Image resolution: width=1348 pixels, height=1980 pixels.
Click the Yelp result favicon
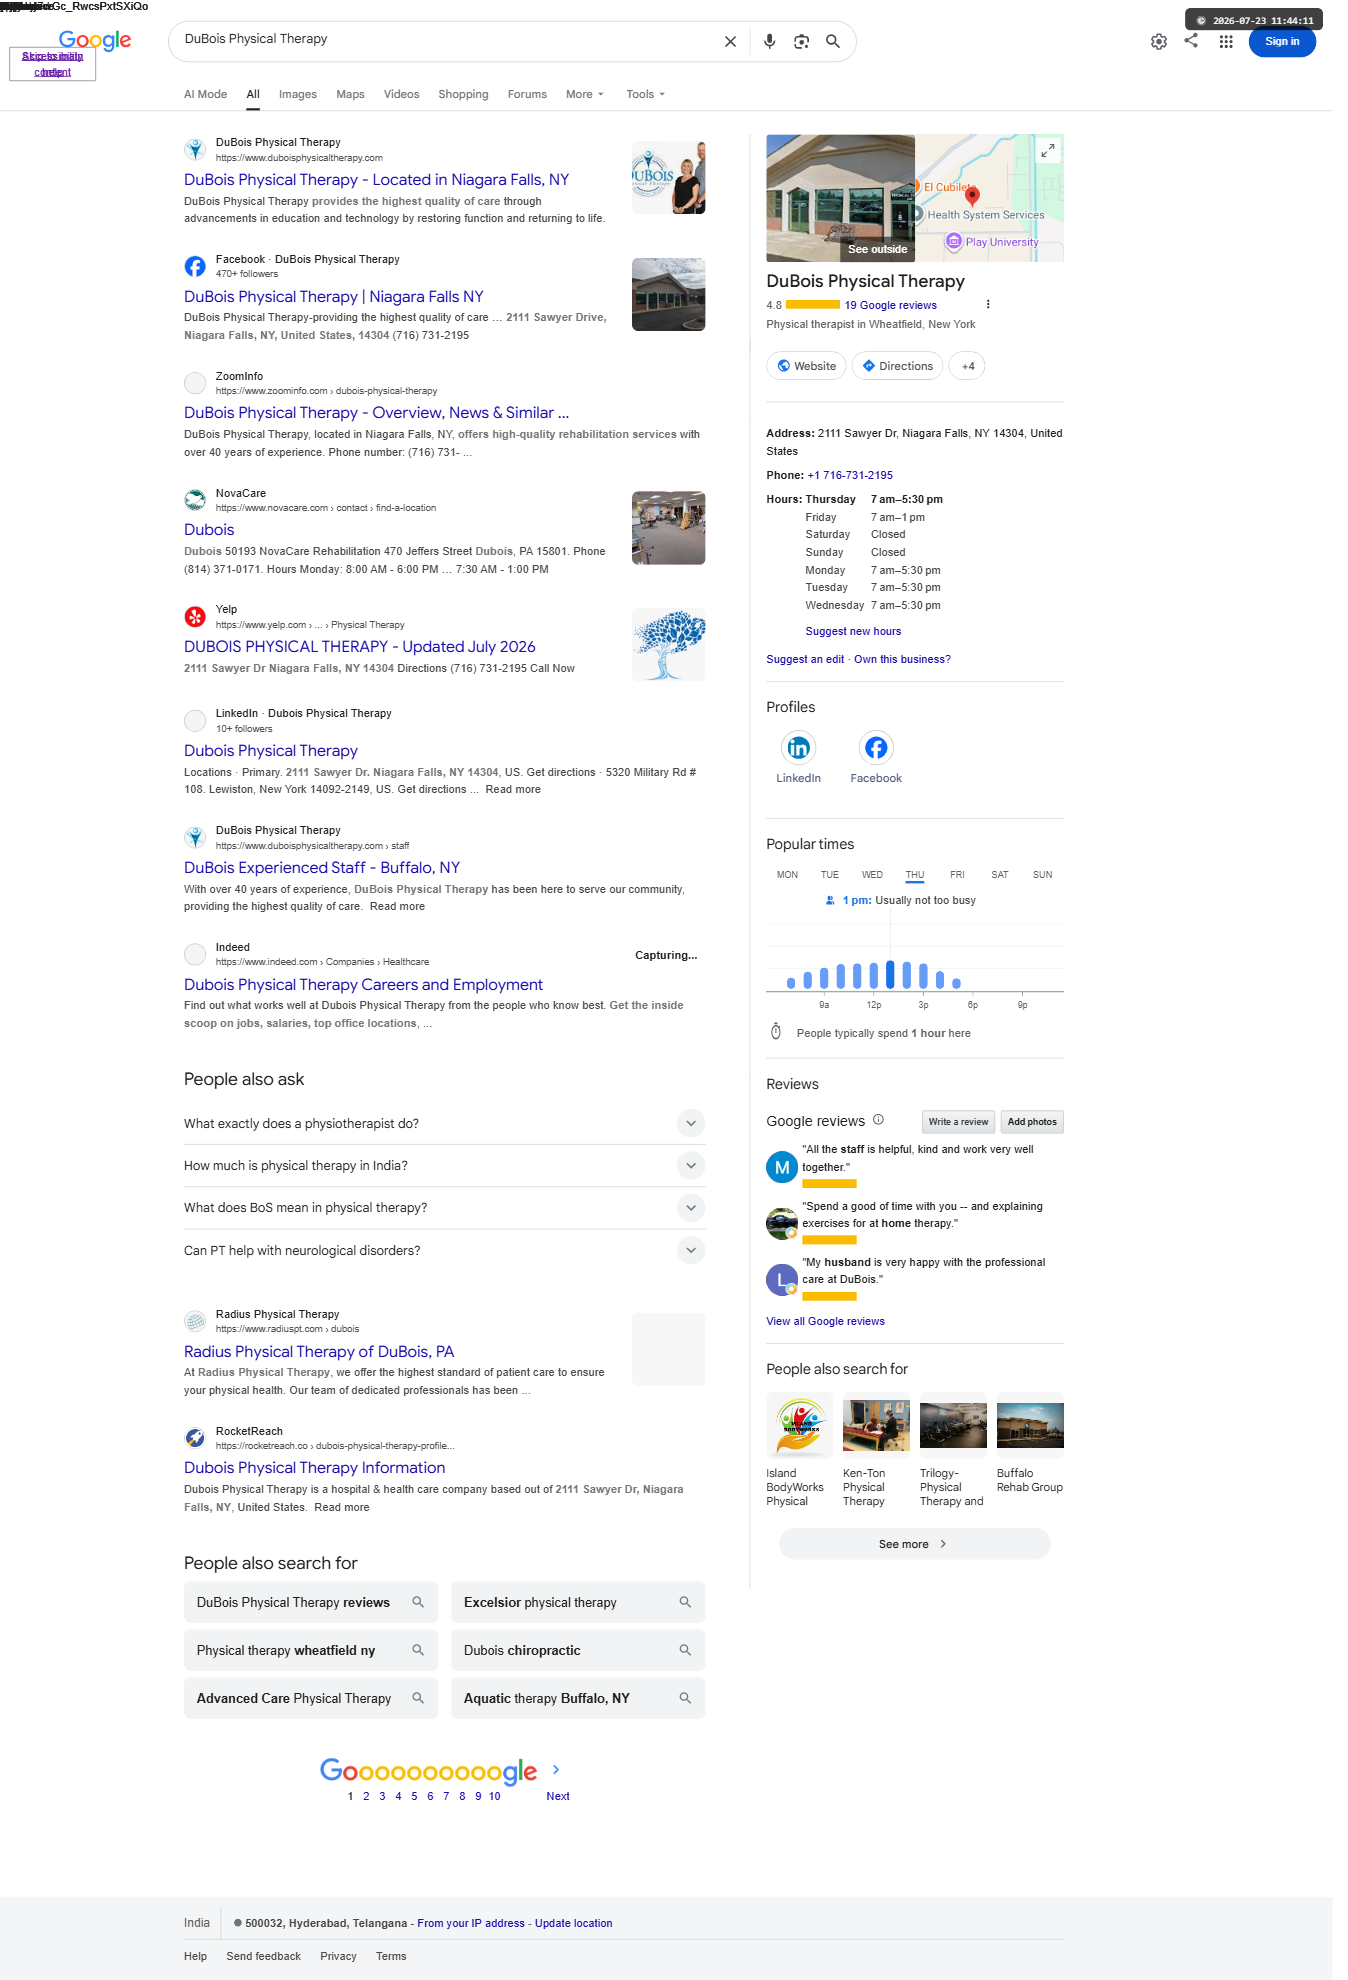pos(195,617)
